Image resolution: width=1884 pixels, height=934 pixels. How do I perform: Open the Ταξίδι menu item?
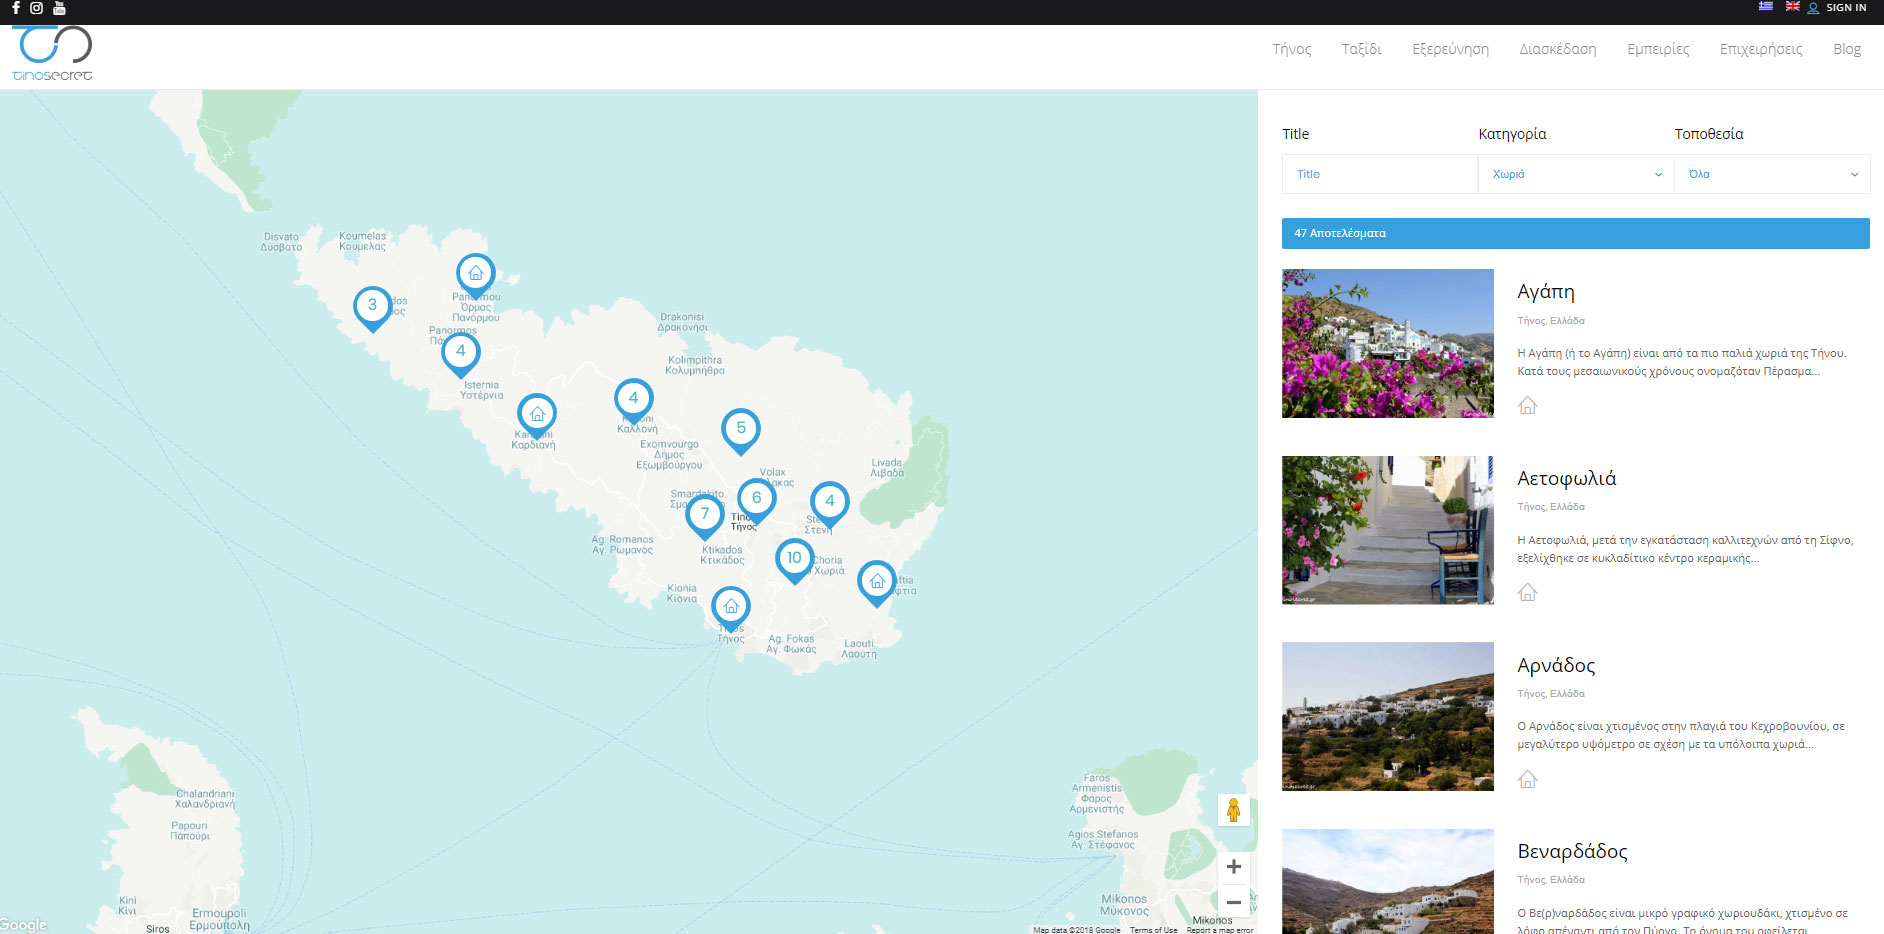[1361, 49]
